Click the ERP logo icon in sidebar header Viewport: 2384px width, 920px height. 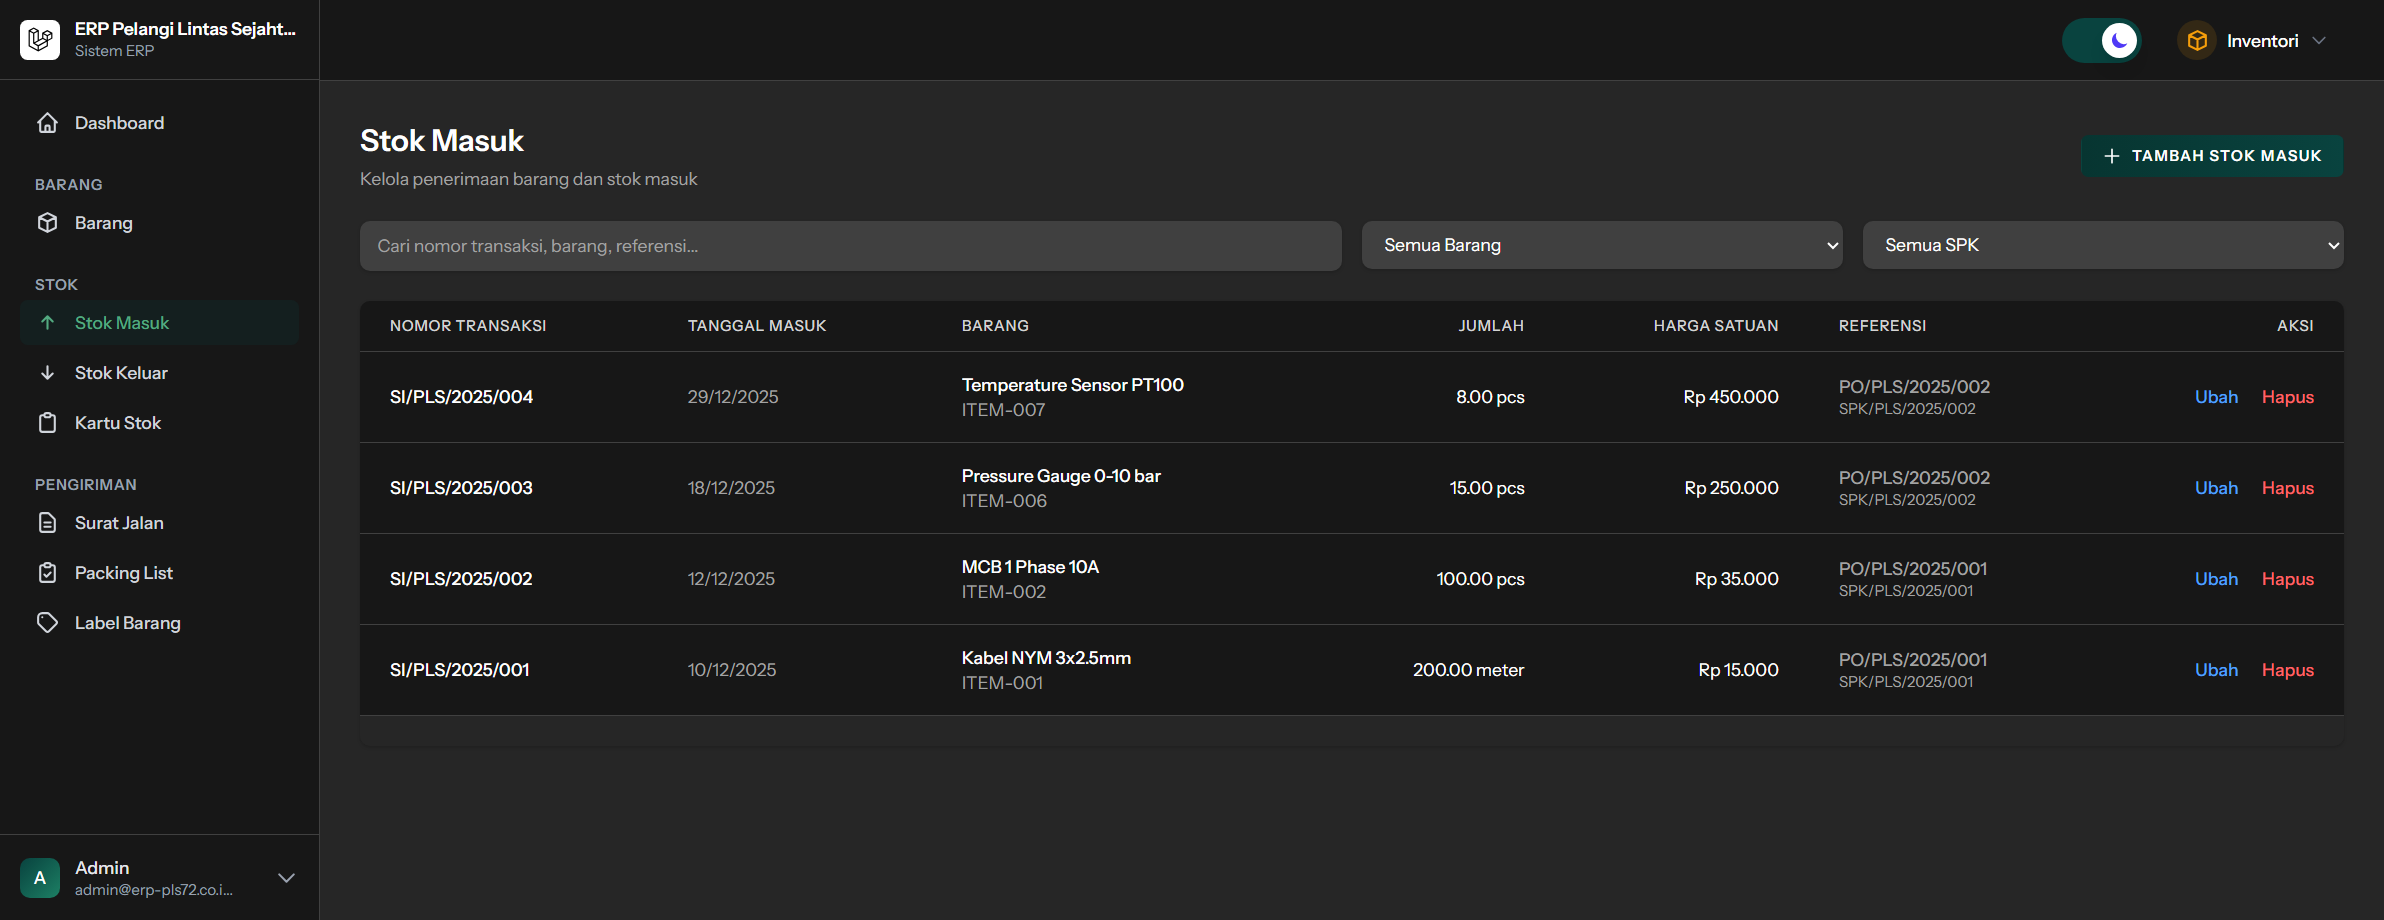(40, 40)
